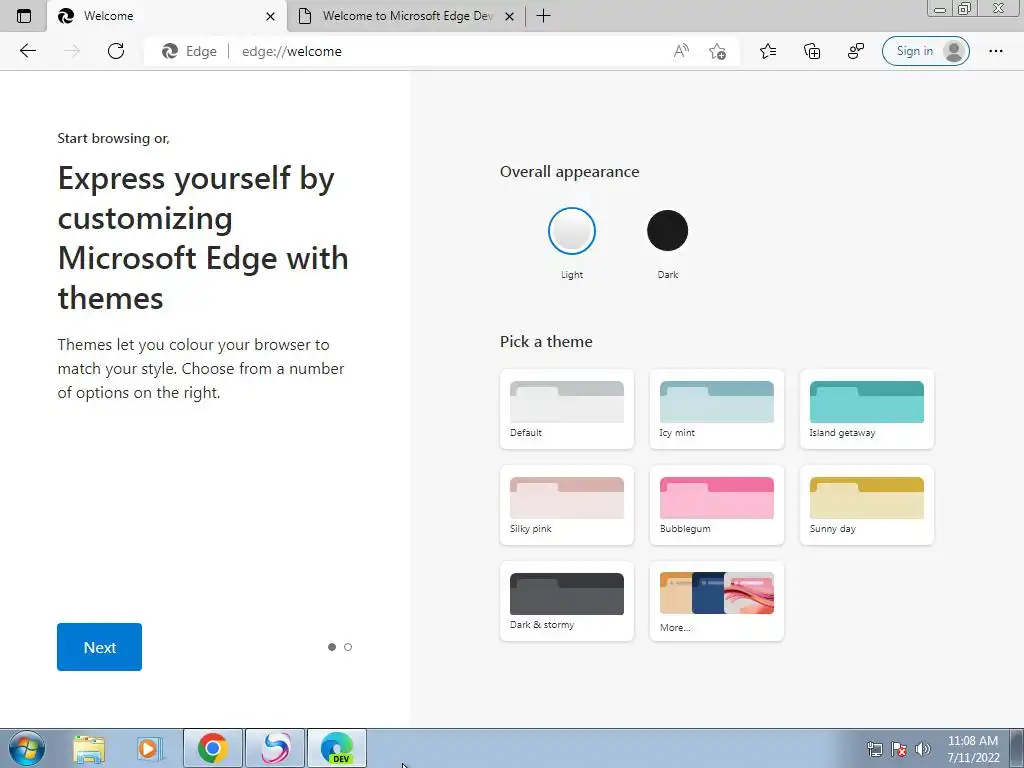The width and height of the screenshot is (1024, 768).
Task: Click the forward arrow button
Action: pos(72,51)
